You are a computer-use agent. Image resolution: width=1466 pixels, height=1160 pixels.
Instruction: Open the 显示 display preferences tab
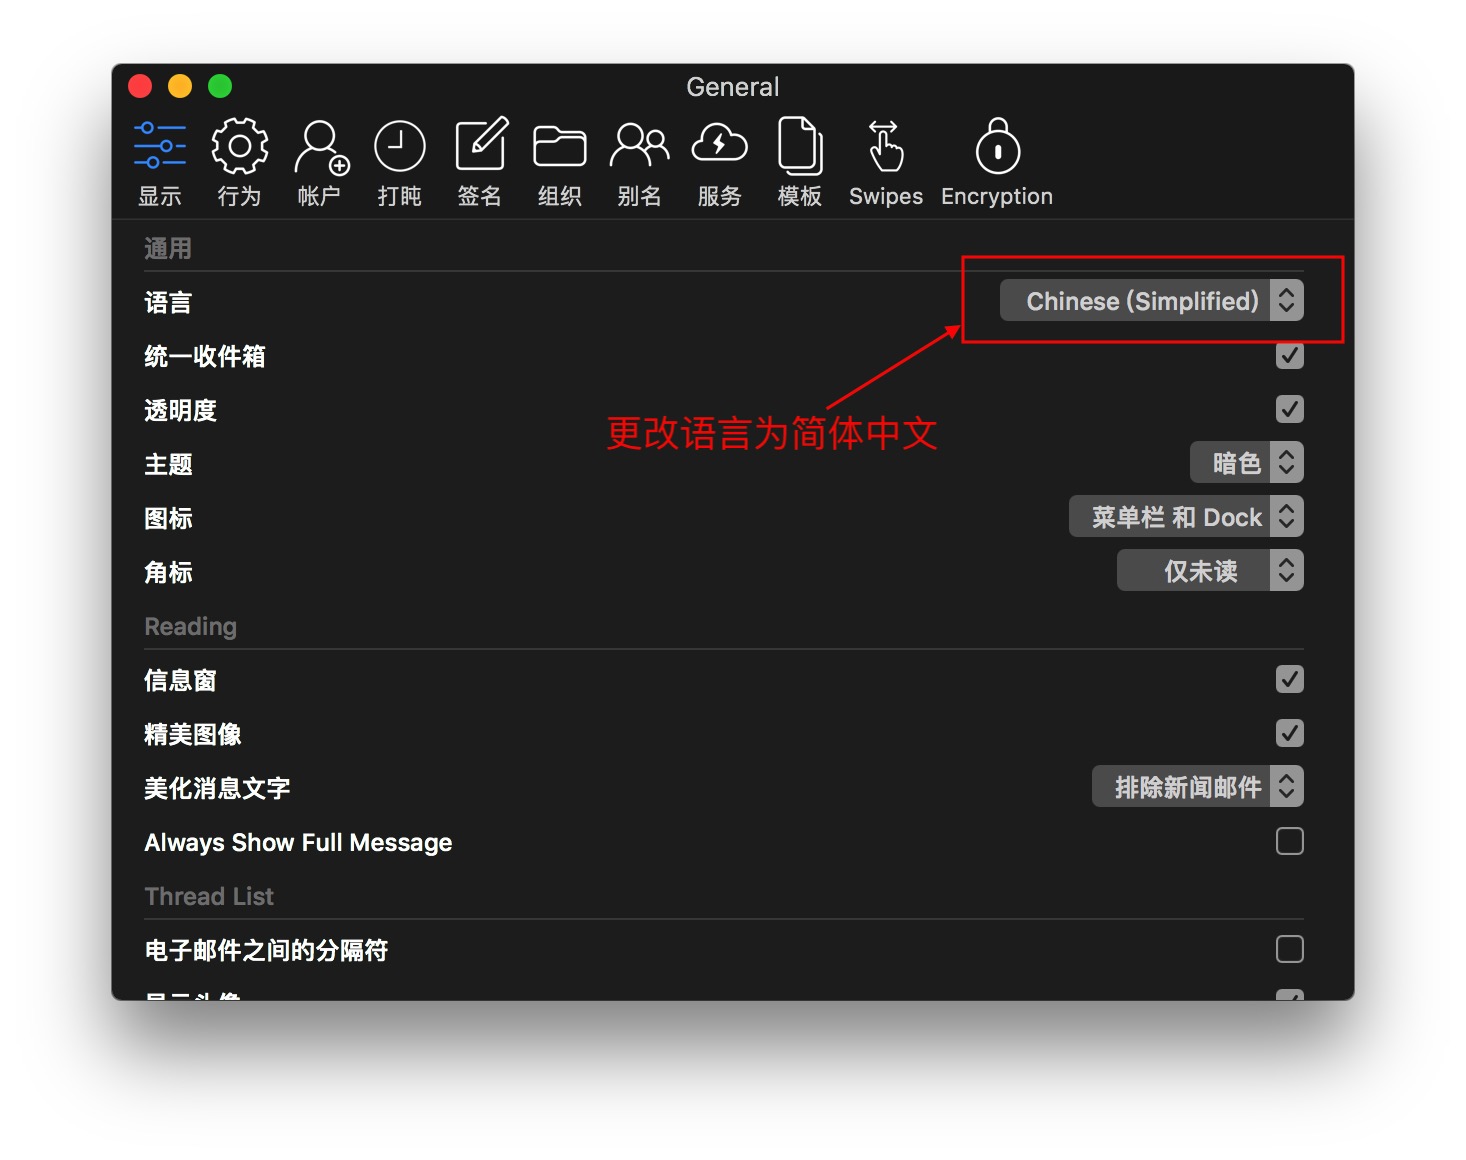click(x=160, y=163)
